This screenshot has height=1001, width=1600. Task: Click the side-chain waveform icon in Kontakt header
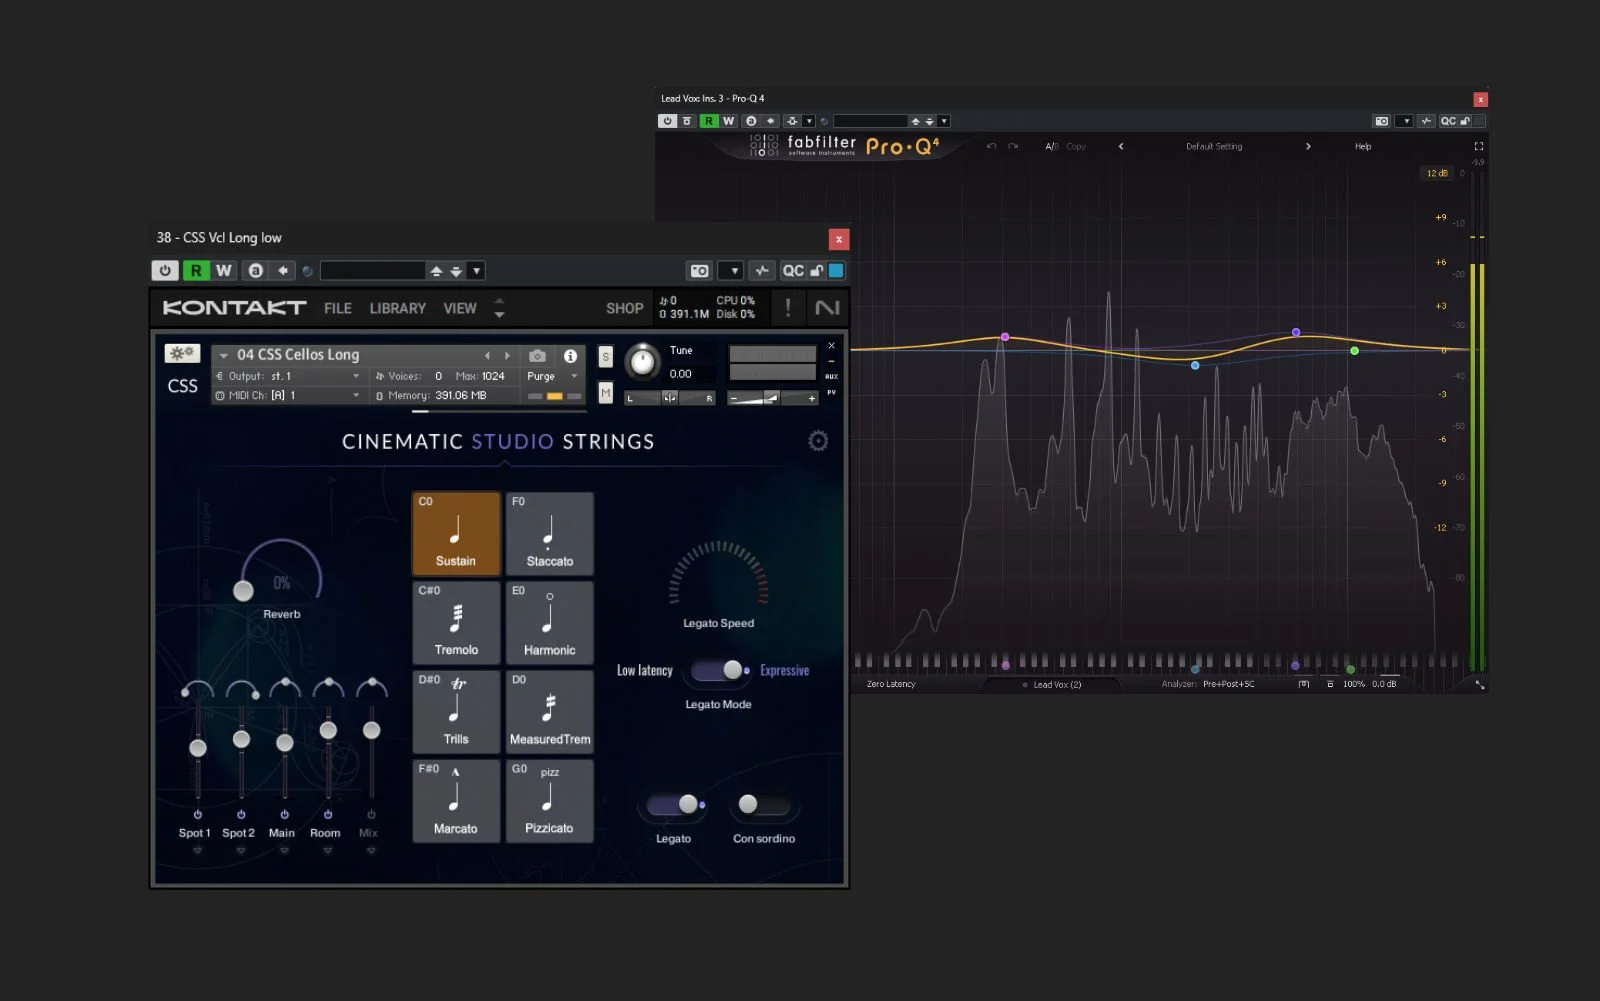762,271
